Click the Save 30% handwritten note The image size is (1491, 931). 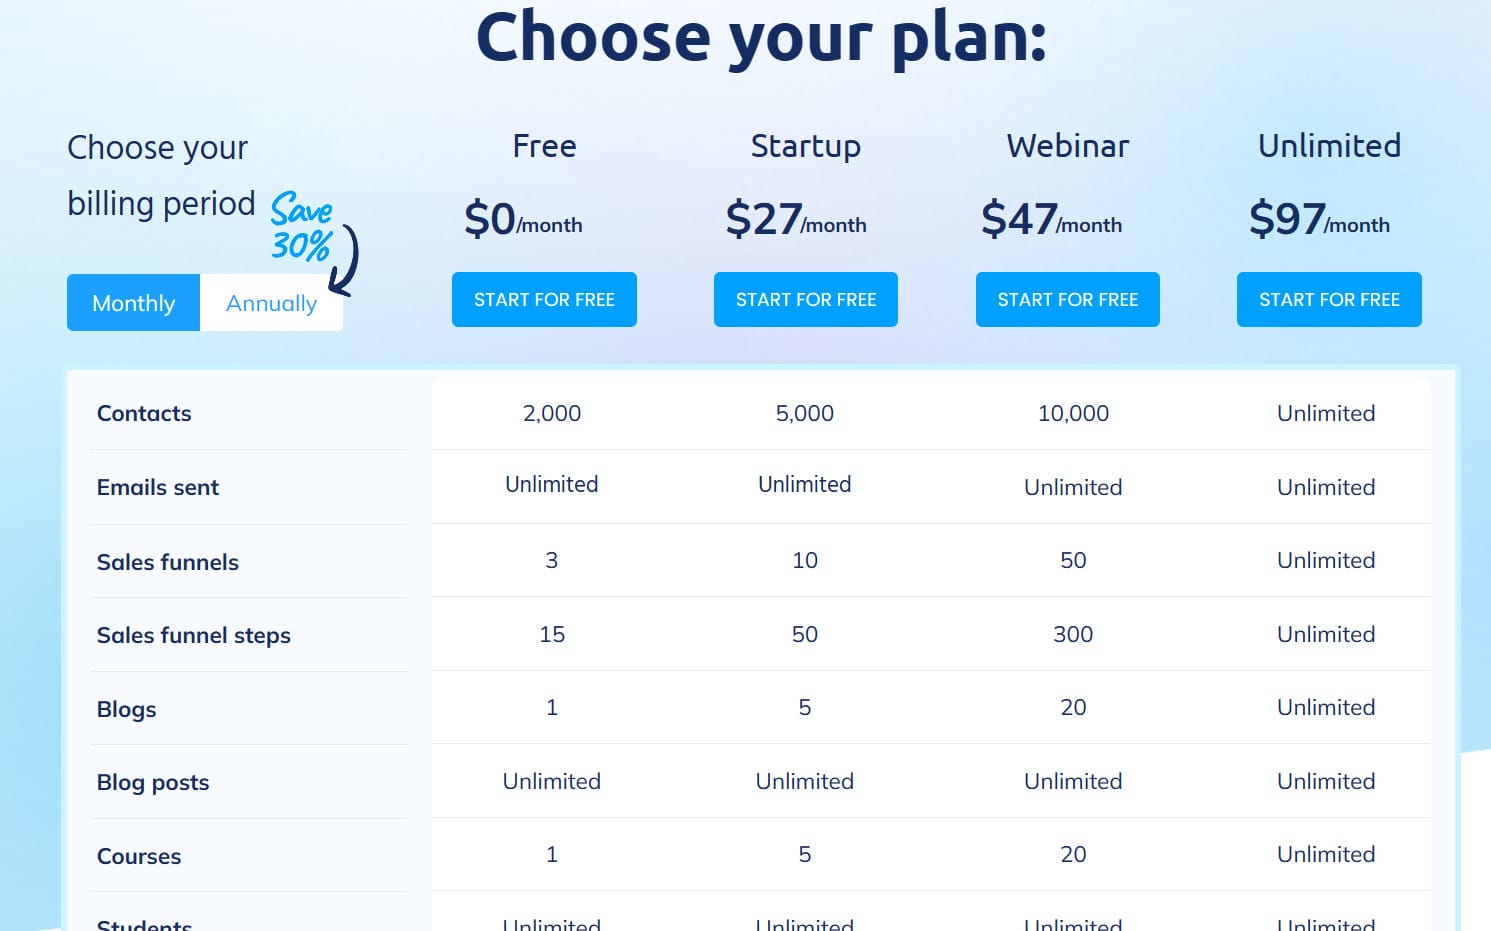point(301,228)
